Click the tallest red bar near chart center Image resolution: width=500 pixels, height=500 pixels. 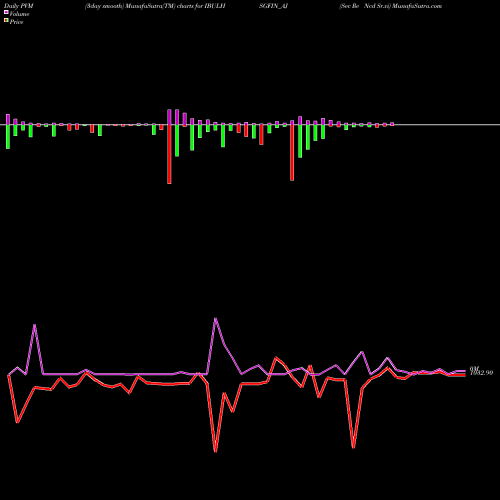coord(169,154)
